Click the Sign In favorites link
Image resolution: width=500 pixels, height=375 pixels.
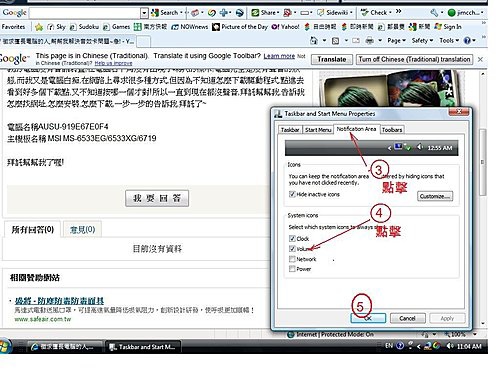click(x=448, y=27)
